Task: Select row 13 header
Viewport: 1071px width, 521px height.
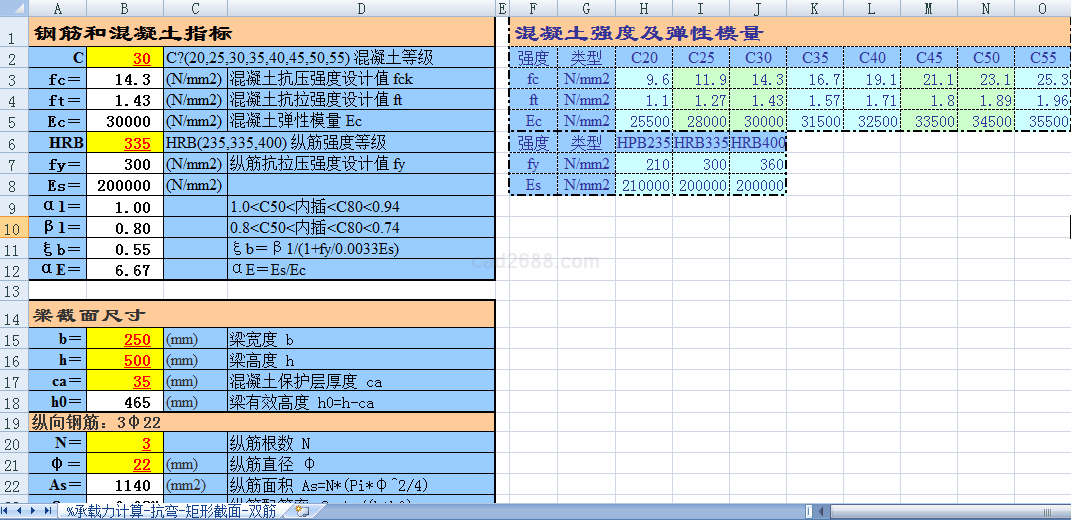Action: click(13, 291)
